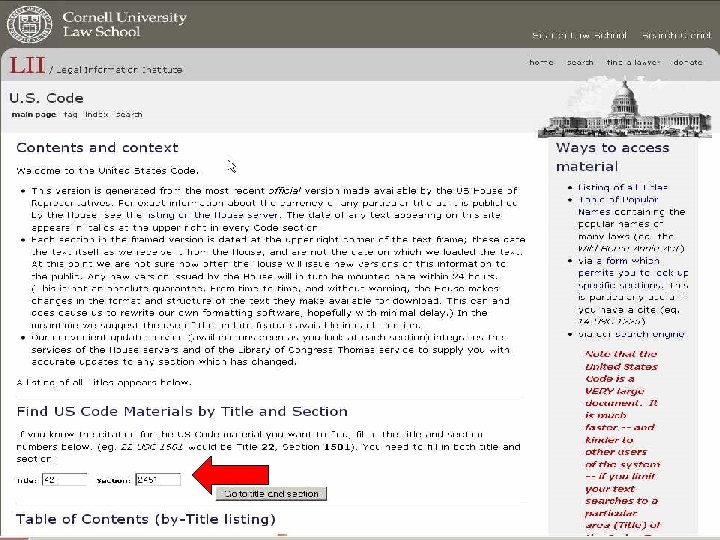Click the Ways to access material heading

[613, 157]
